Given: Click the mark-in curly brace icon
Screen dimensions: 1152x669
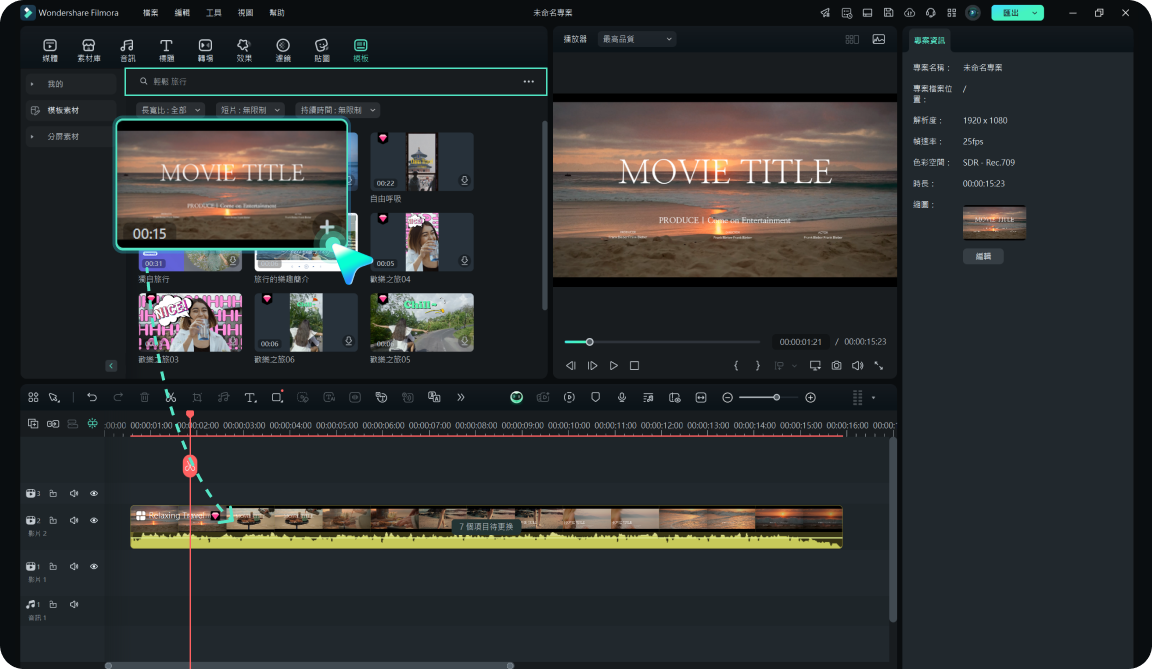Looking at the screenshot, I should (736, 366).
